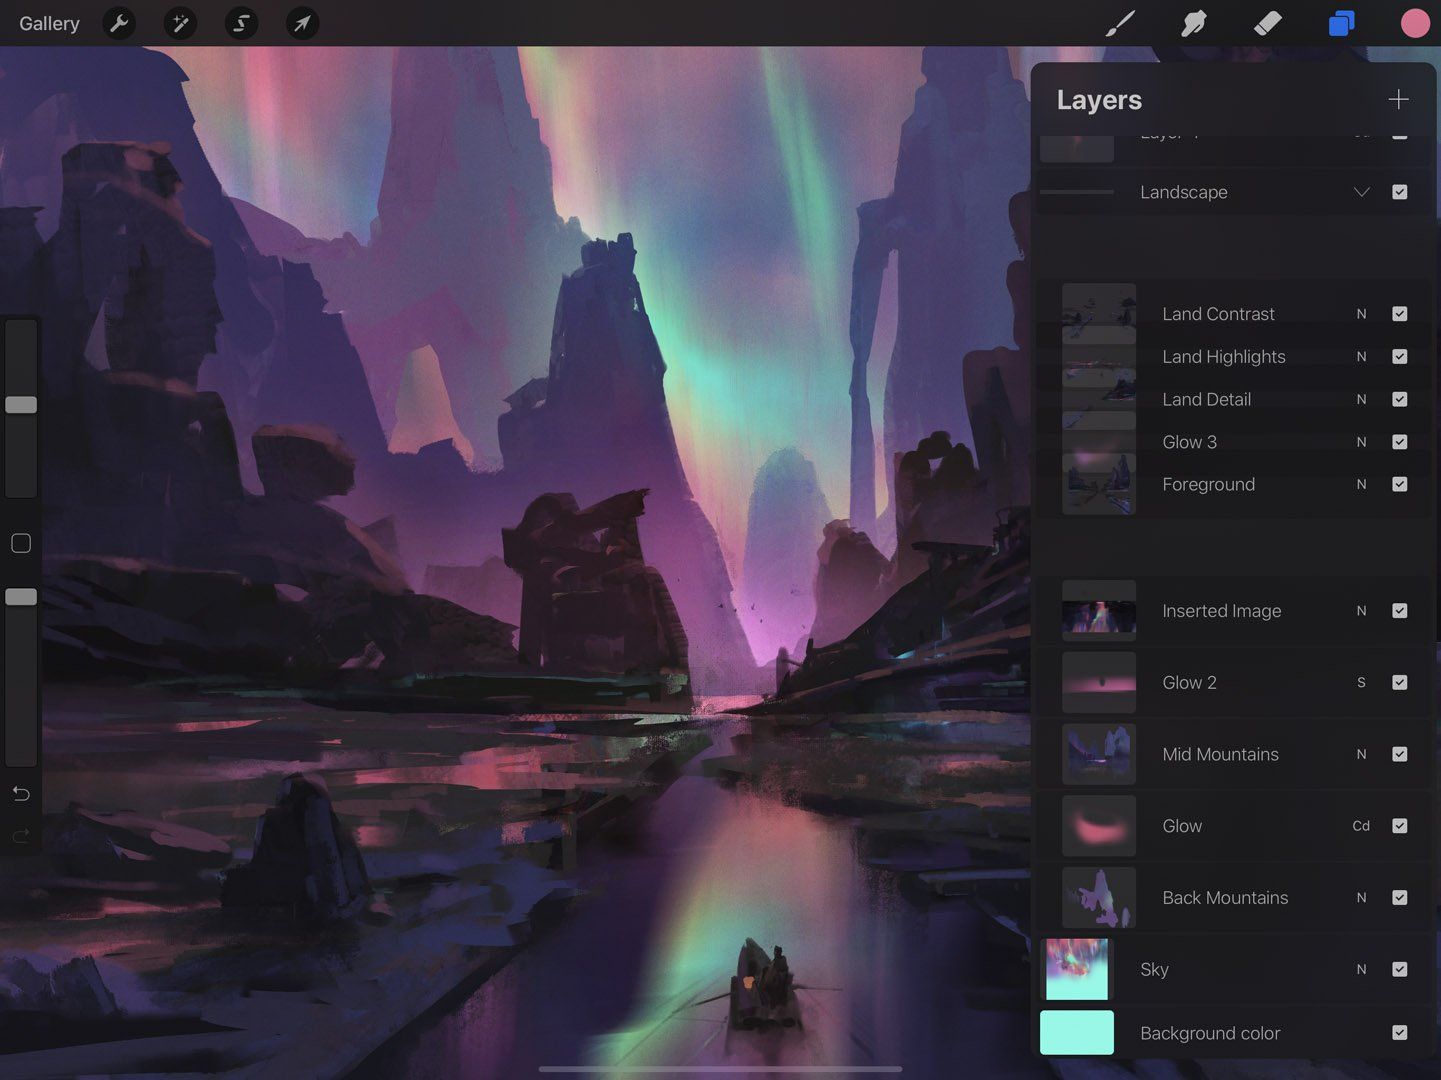Hide the Back Mountains layer
Viewport: 1441px width, 1080px height.
pyautogui.click(x=1399, y=897)
